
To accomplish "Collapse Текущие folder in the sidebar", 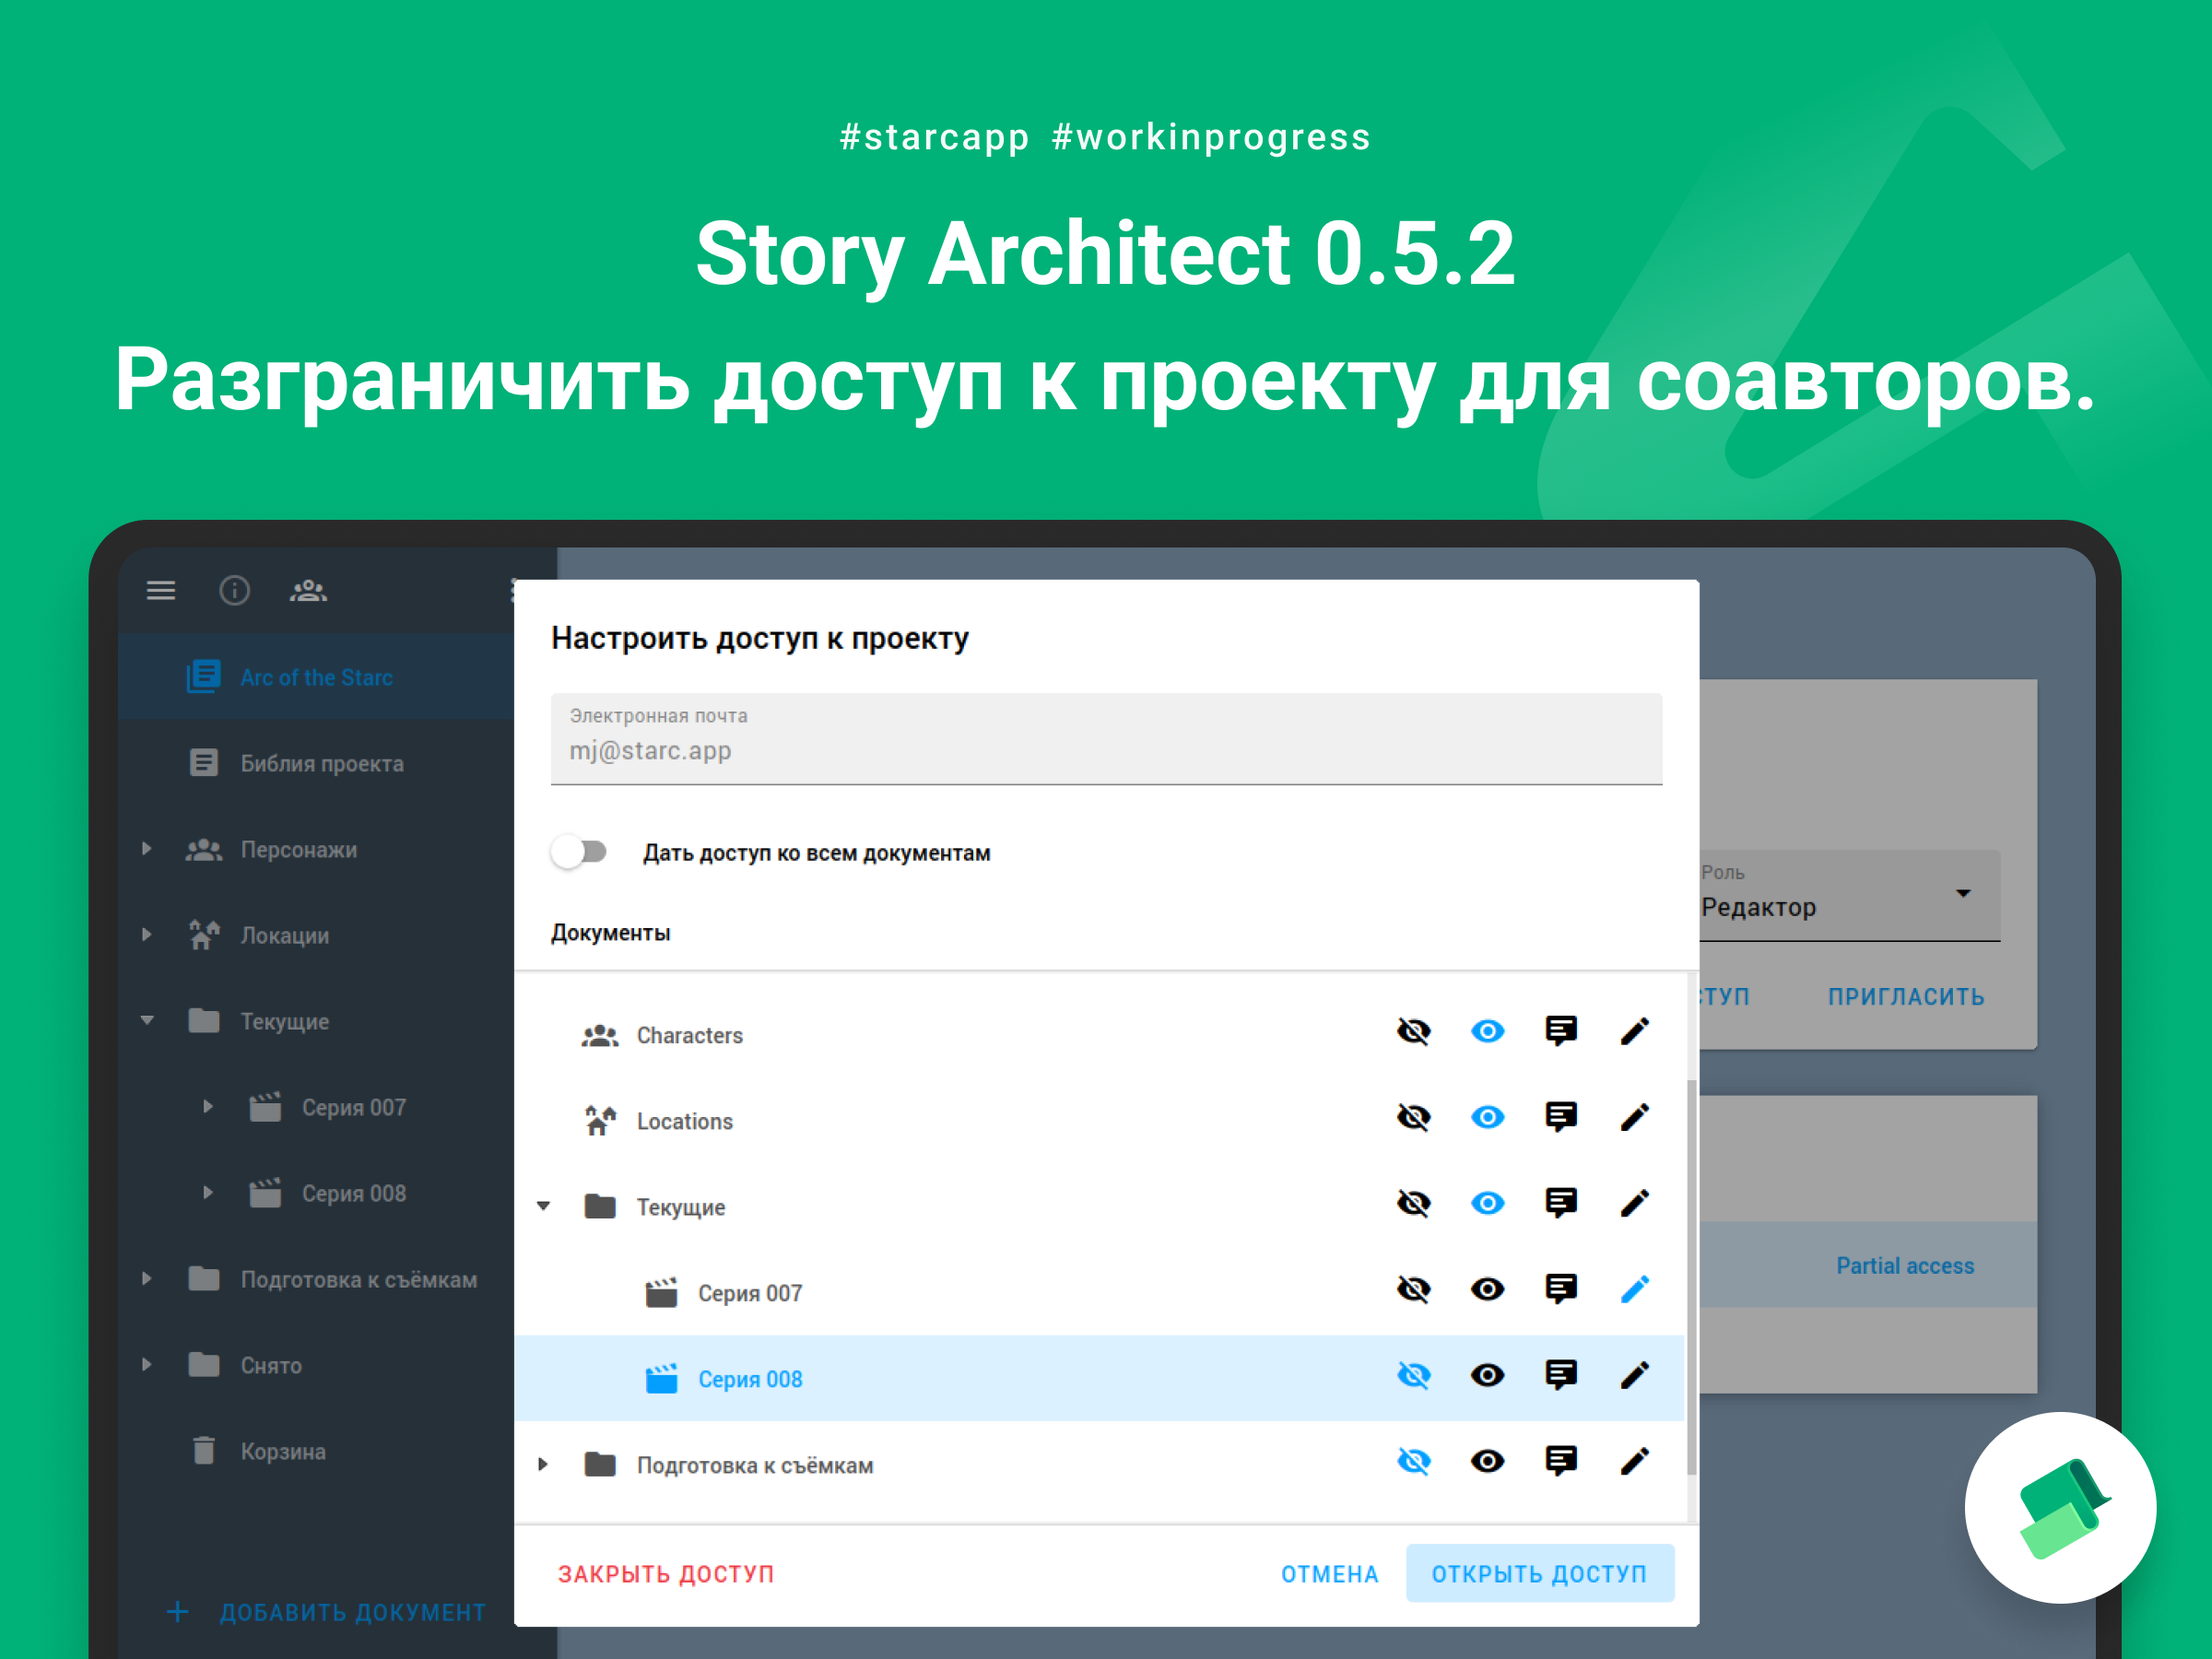I will pyautogui.click(x=147, y=1021).
